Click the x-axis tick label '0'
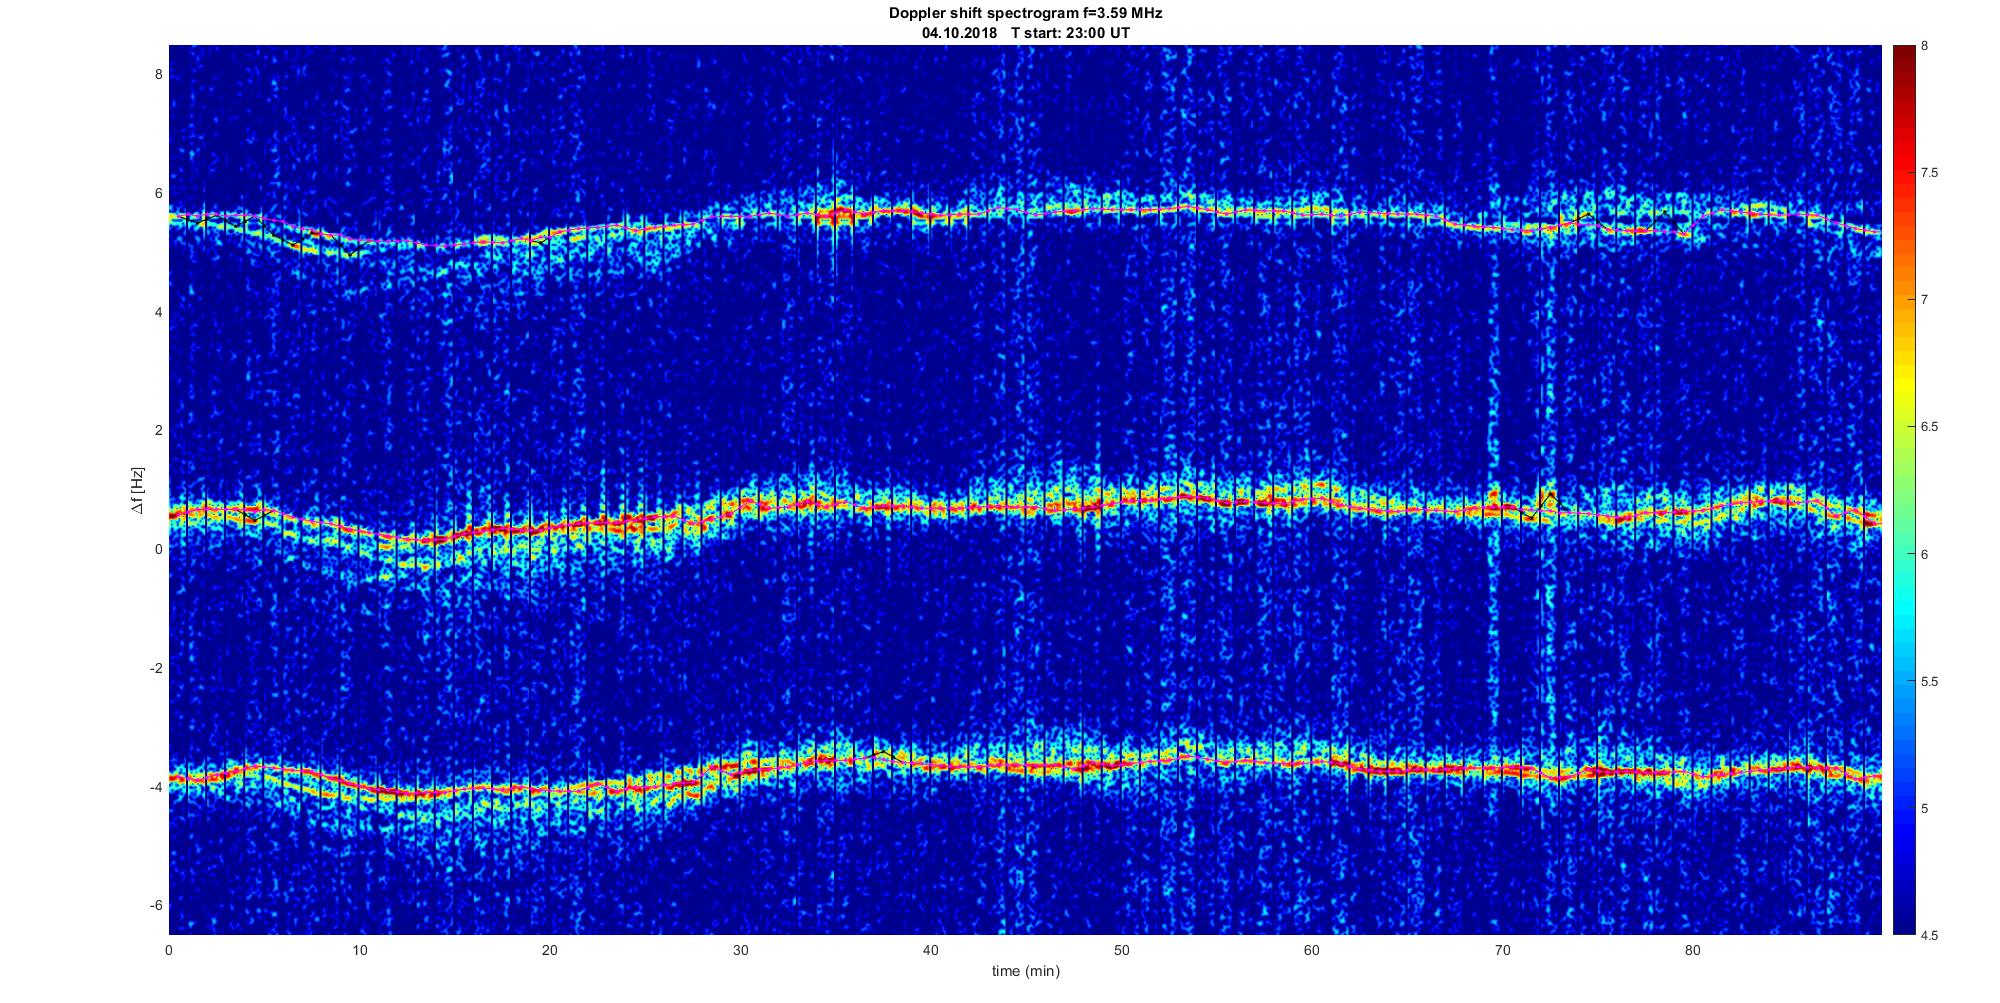The height and width of the screenshot is (1003, 2000). tap(169, 950)
